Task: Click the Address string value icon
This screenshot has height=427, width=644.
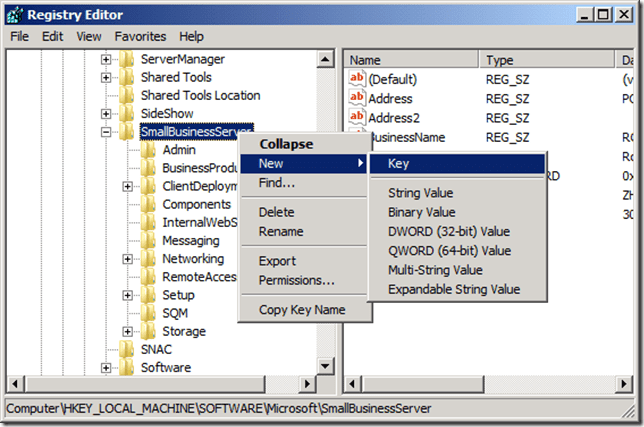Action: [357, 98]
